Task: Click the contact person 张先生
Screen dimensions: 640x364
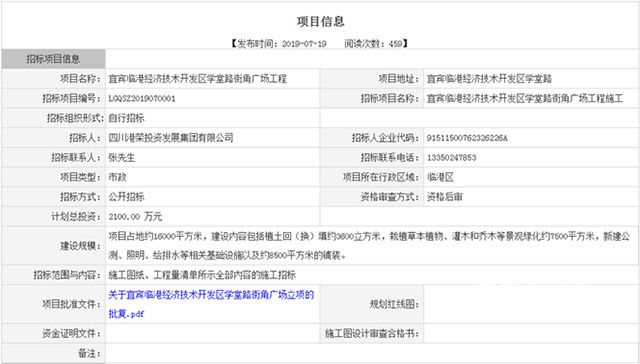Action: point(122,157)
